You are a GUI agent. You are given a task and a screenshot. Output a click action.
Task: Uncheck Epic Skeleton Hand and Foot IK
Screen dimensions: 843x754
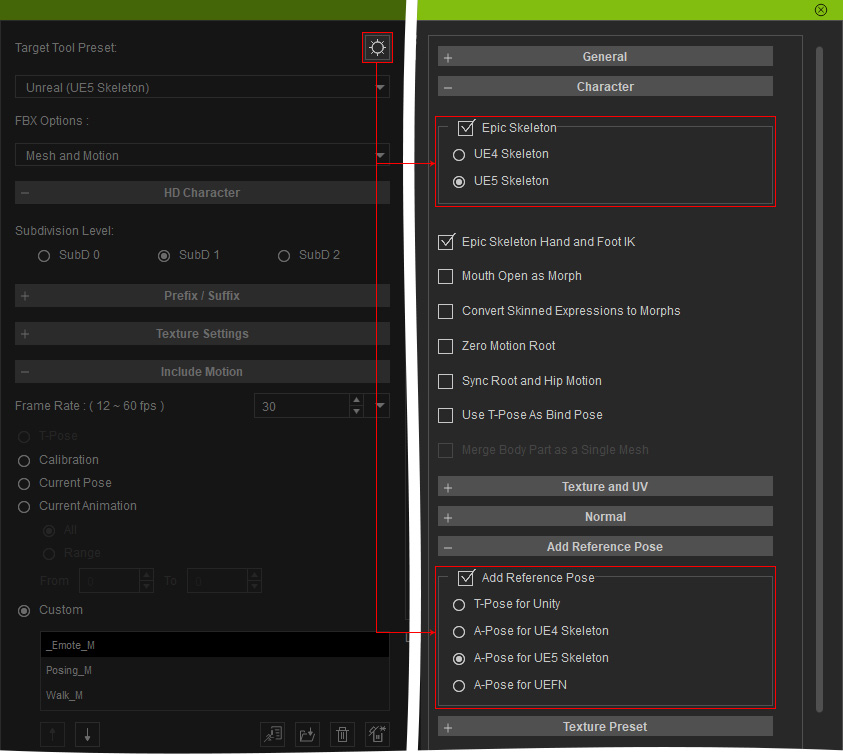coord(446,242)
